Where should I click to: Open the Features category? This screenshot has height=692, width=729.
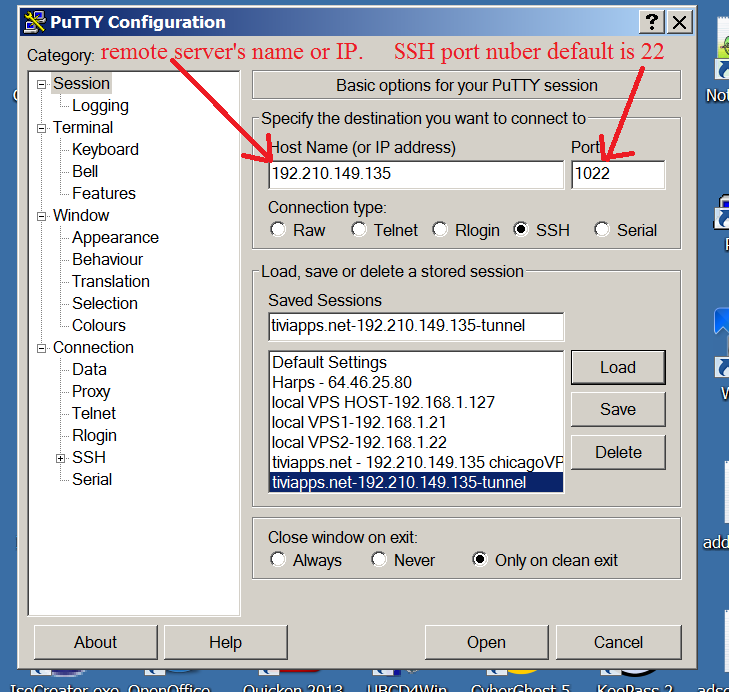(x=104, y=193)
